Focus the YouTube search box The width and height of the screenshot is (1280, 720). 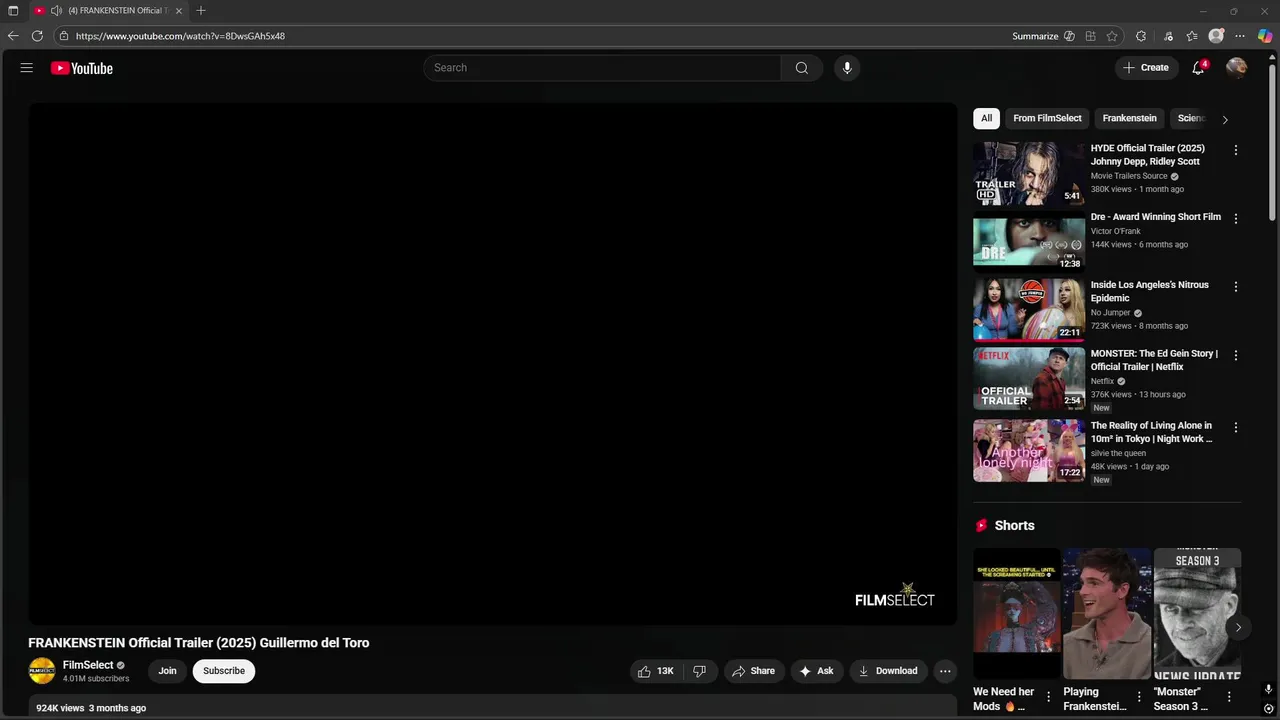coord(603,68)
